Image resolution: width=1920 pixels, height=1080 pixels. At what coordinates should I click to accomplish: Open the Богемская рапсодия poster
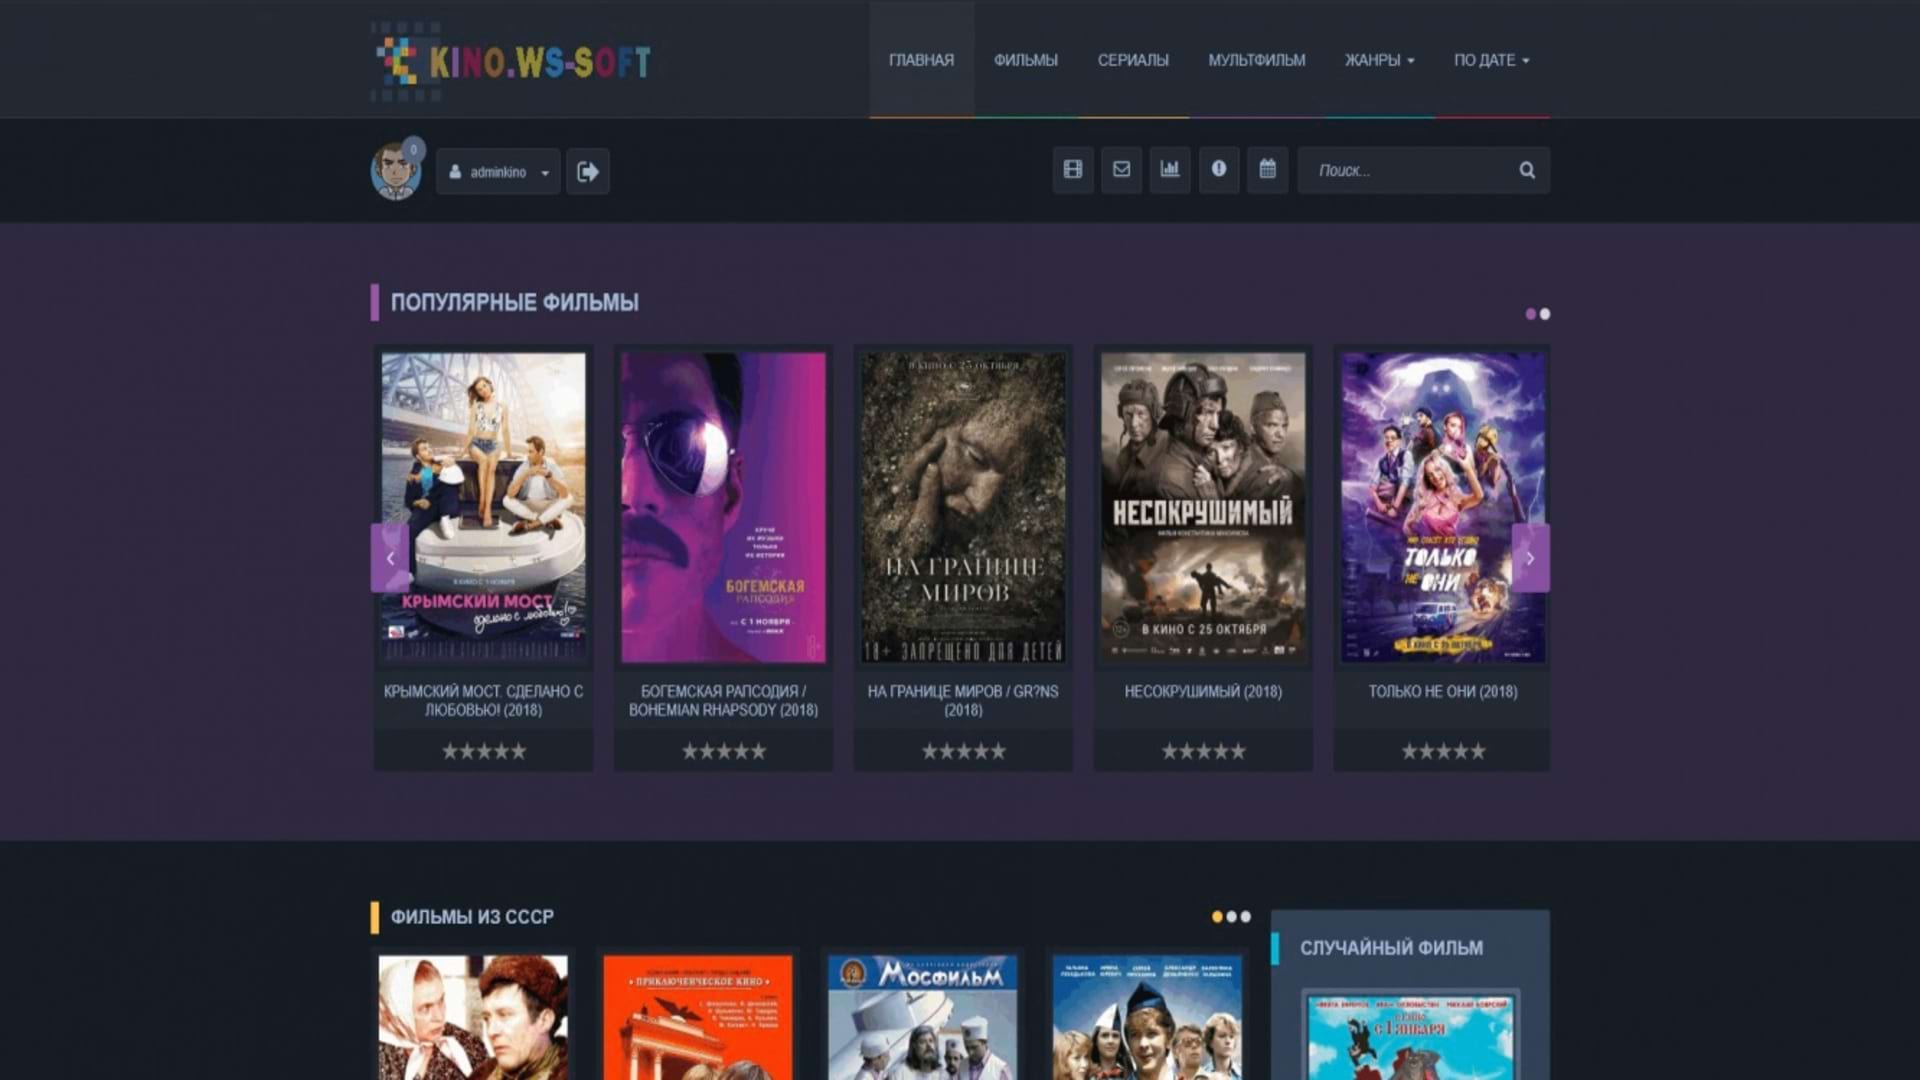point(723,507)
